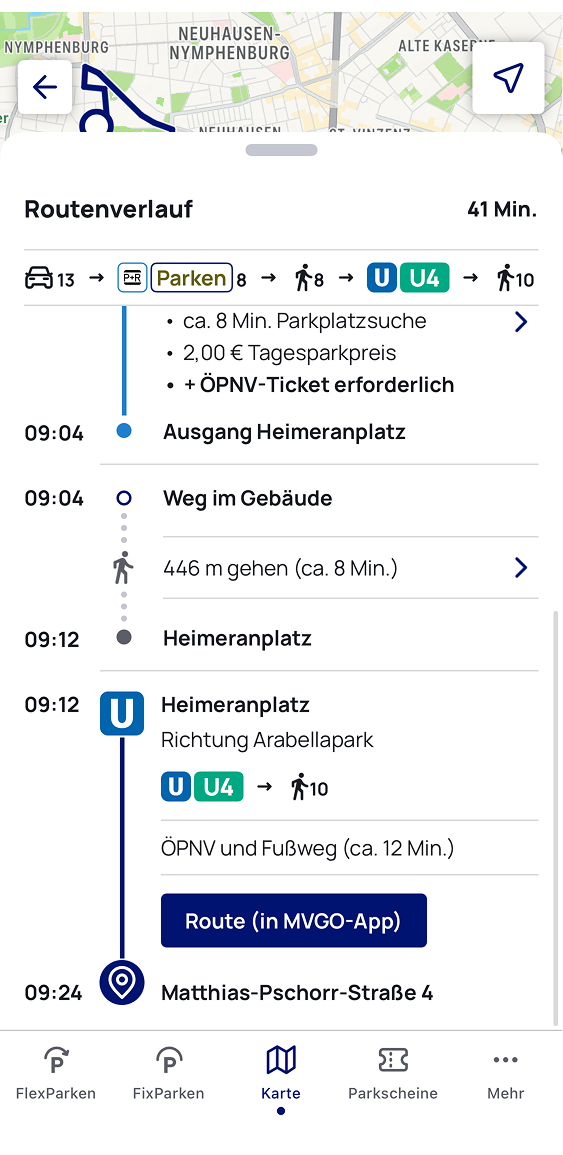The image size is (563, 1155).
Task: Tap the sheet drag handle bar
Action: (x=282, y=150)
